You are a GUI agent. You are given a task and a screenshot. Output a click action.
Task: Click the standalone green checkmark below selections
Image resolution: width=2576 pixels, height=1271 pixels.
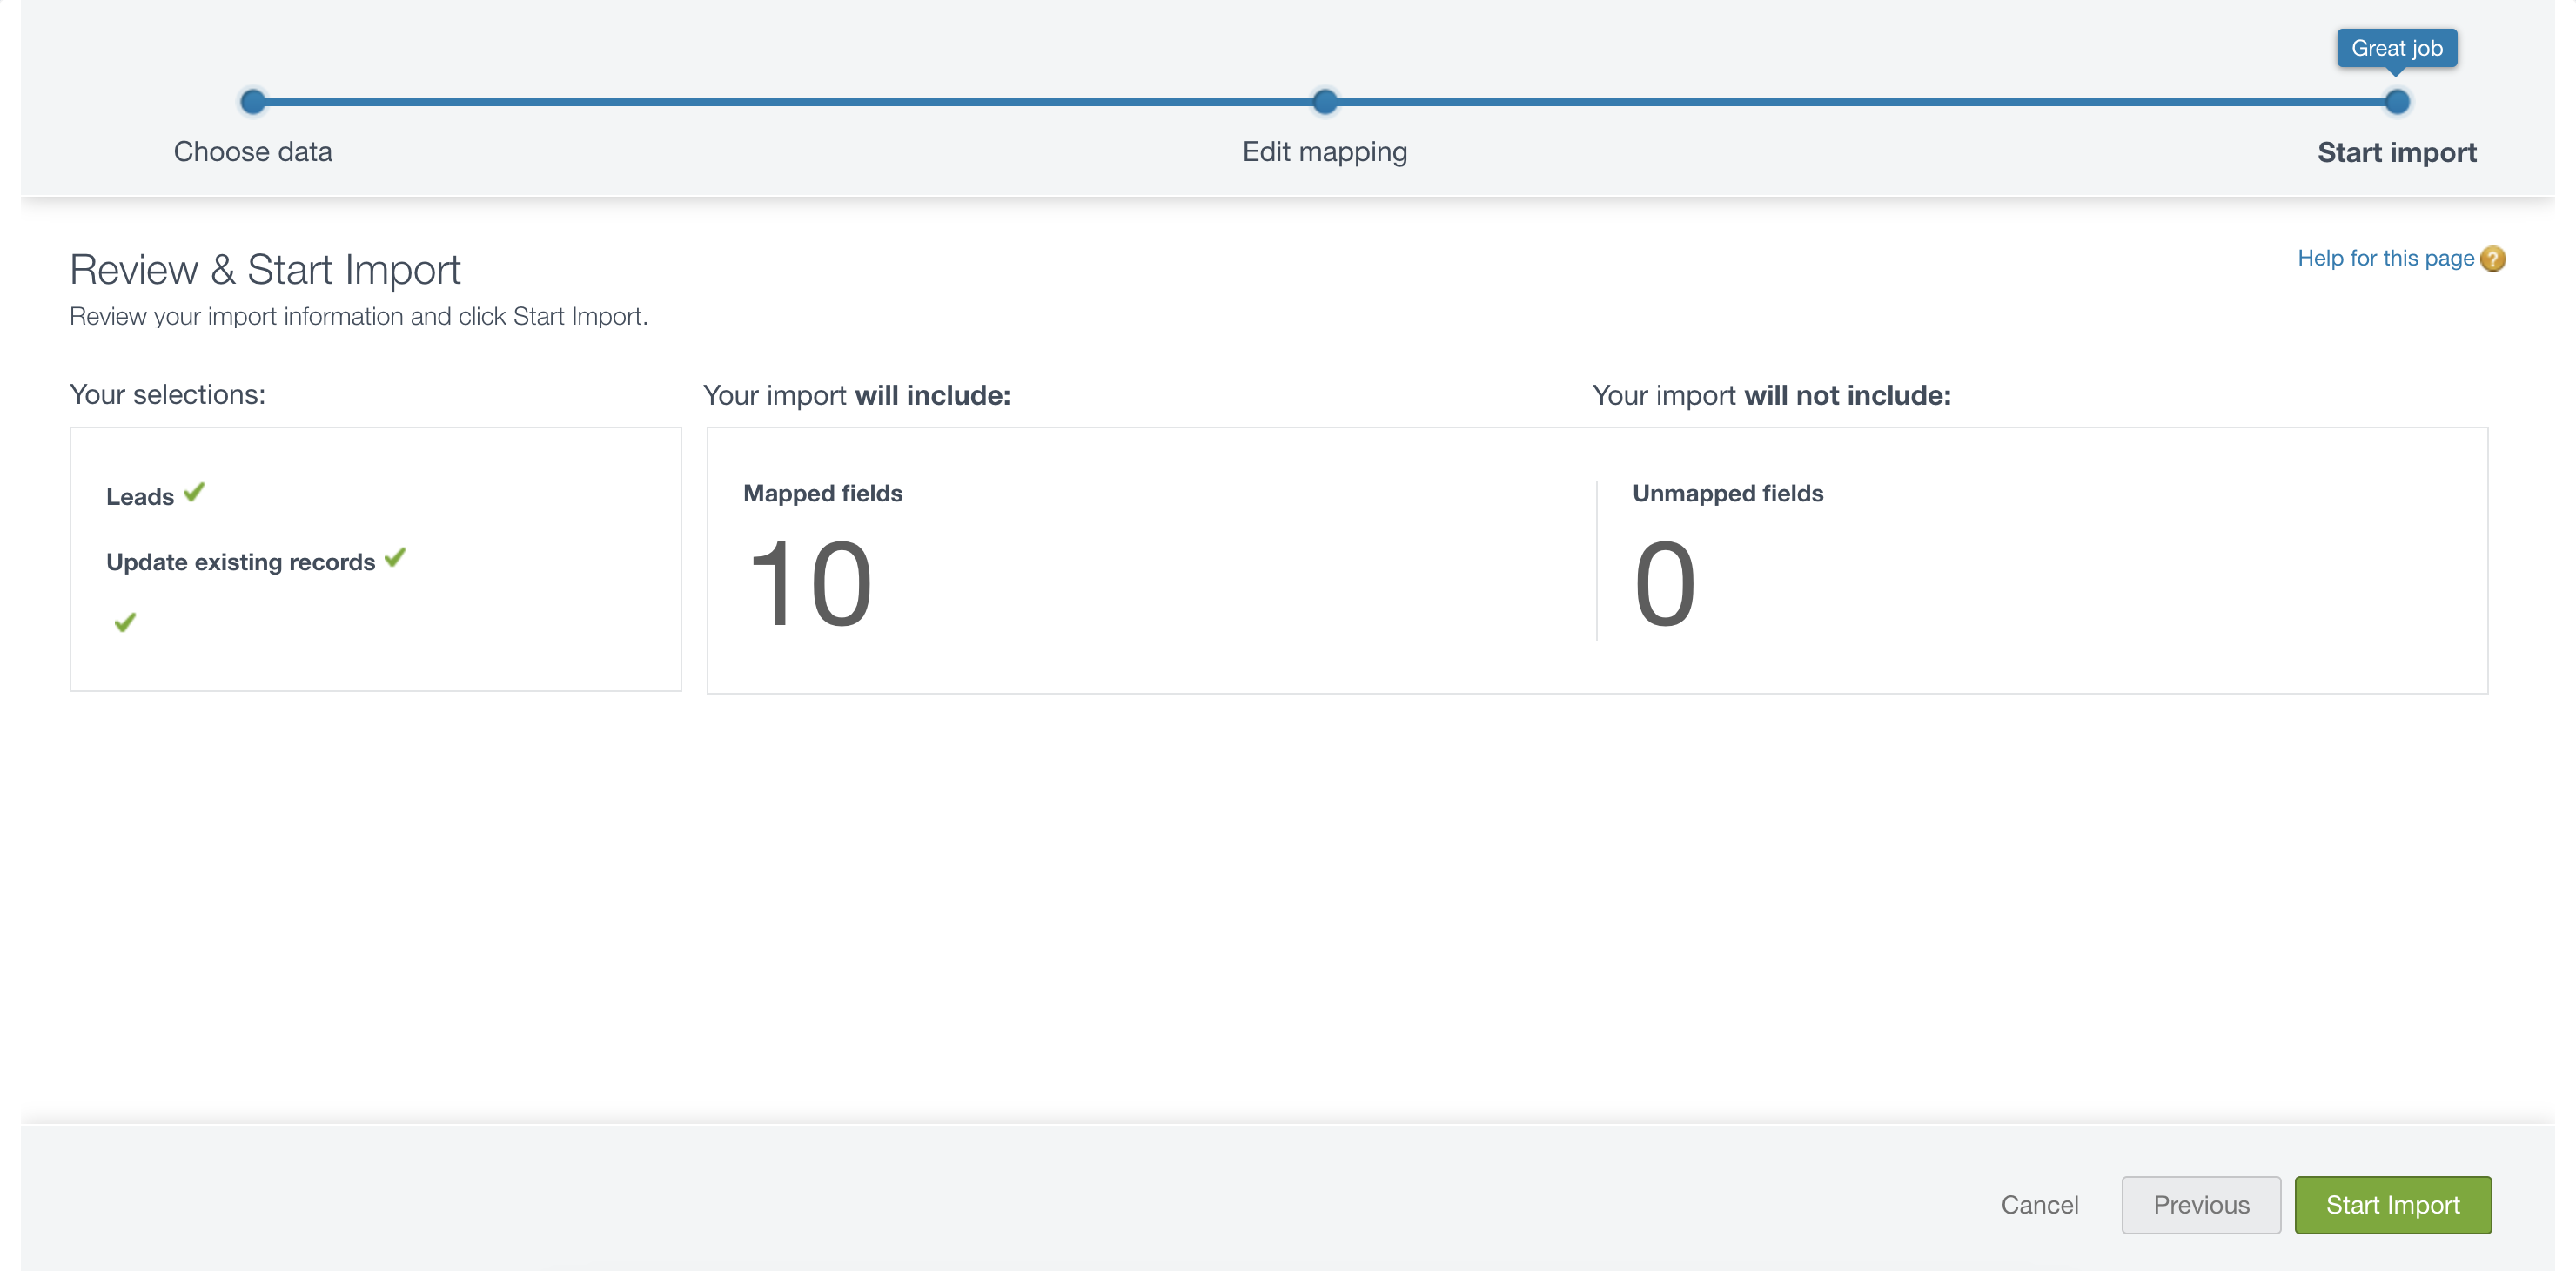click(x=125, y=623)
